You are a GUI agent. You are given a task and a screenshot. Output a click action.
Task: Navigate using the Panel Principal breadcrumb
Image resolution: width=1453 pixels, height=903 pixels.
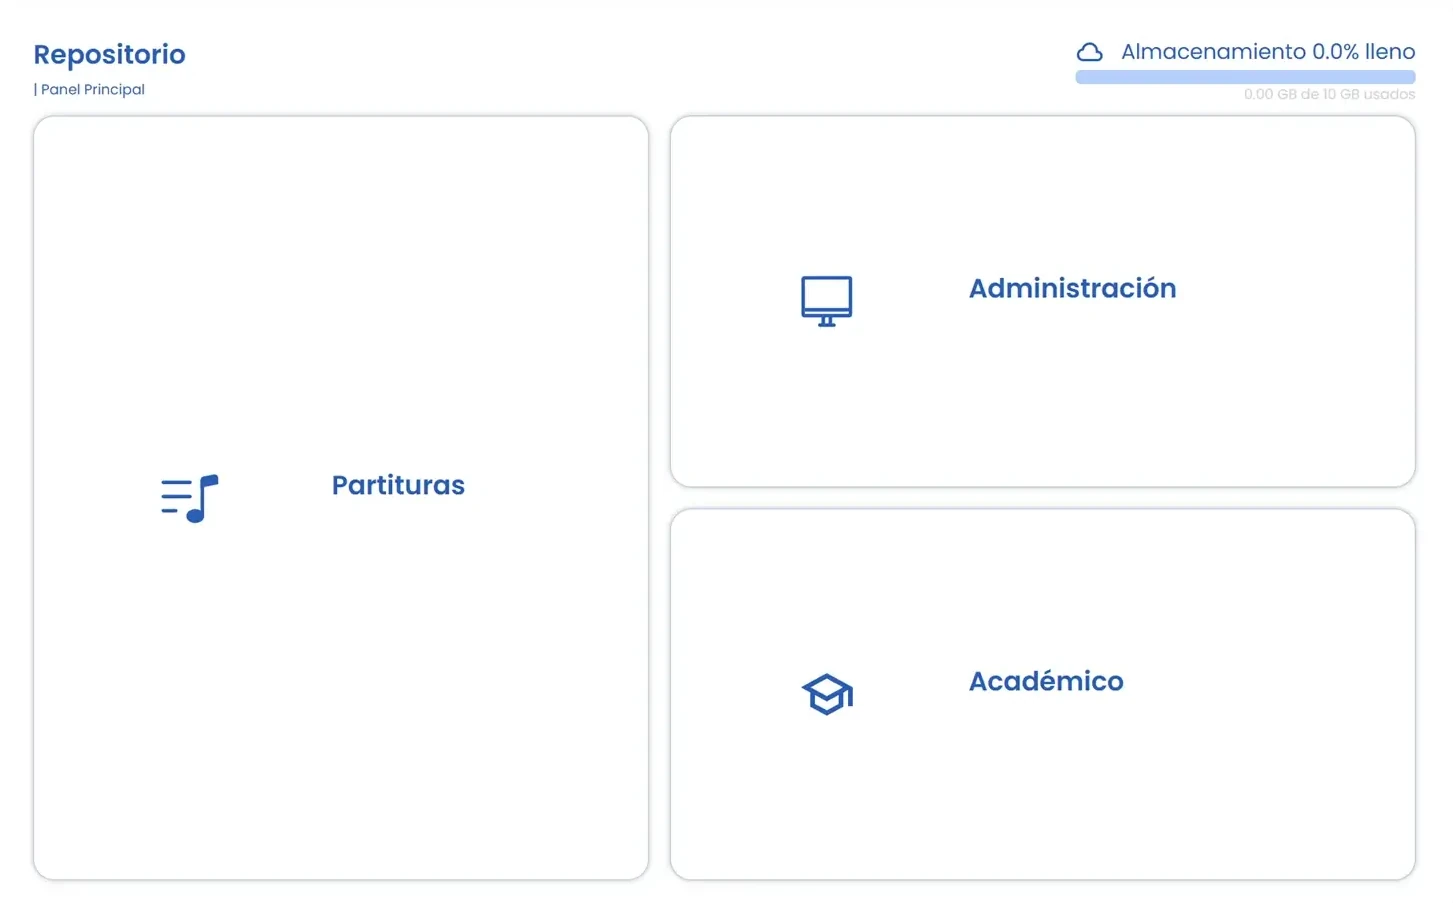click(x=92, y=89)
